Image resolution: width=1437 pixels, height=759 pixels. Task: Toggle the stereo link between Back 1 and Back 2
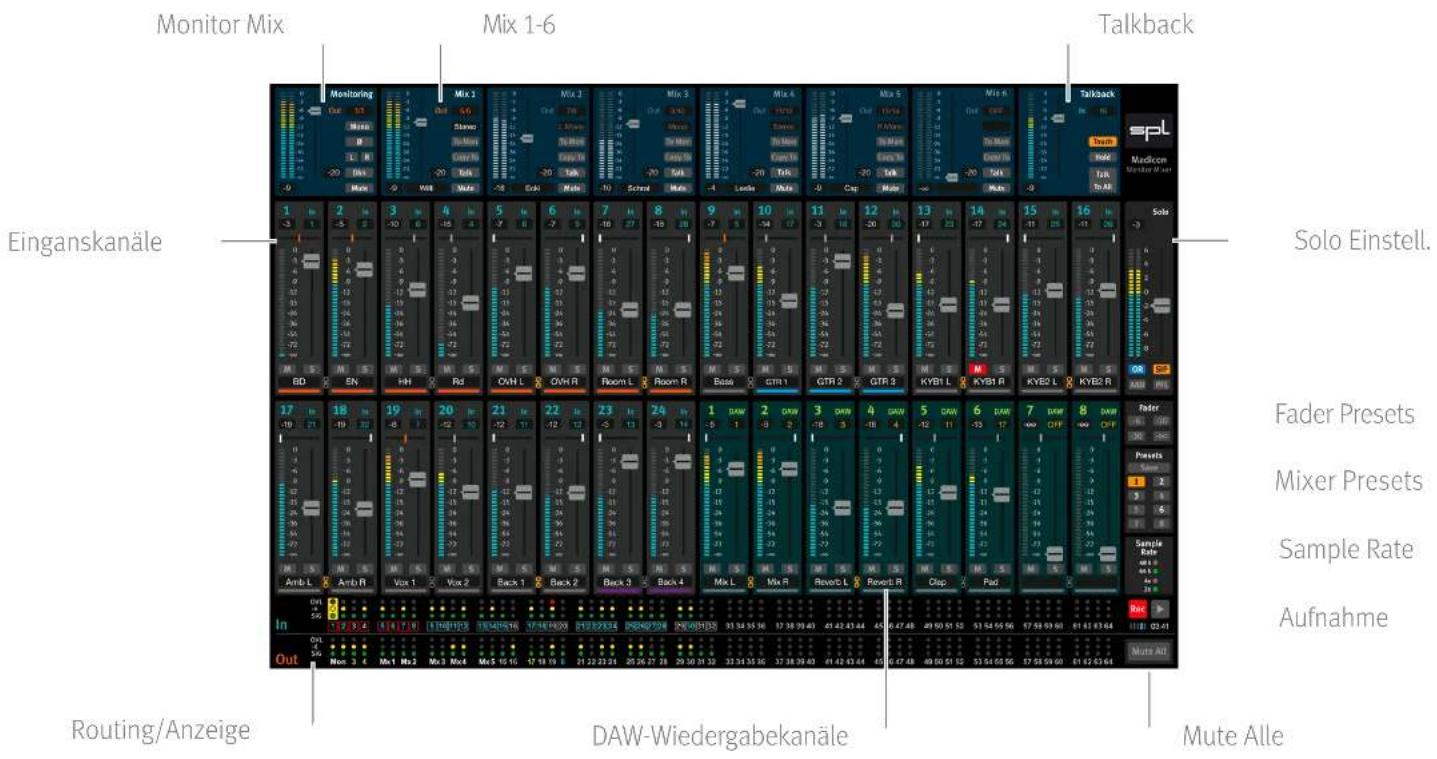[x=537, y=581]
